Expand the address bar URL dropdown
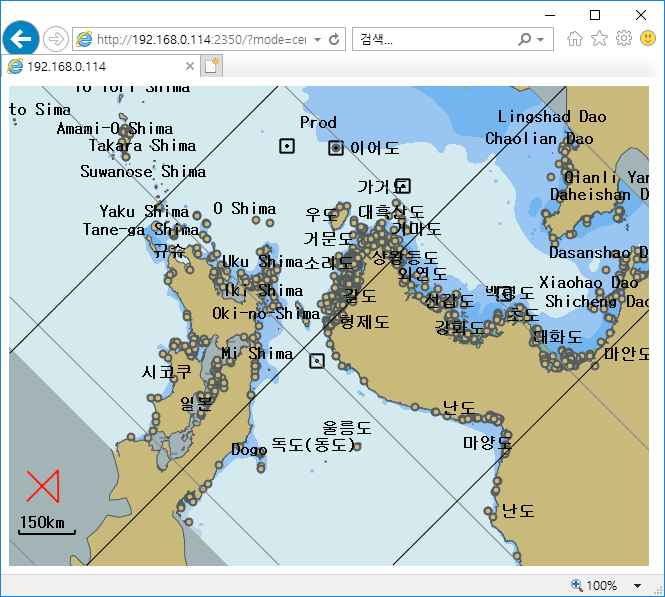This screenshot has height=597, width=665. pos(317,40)
